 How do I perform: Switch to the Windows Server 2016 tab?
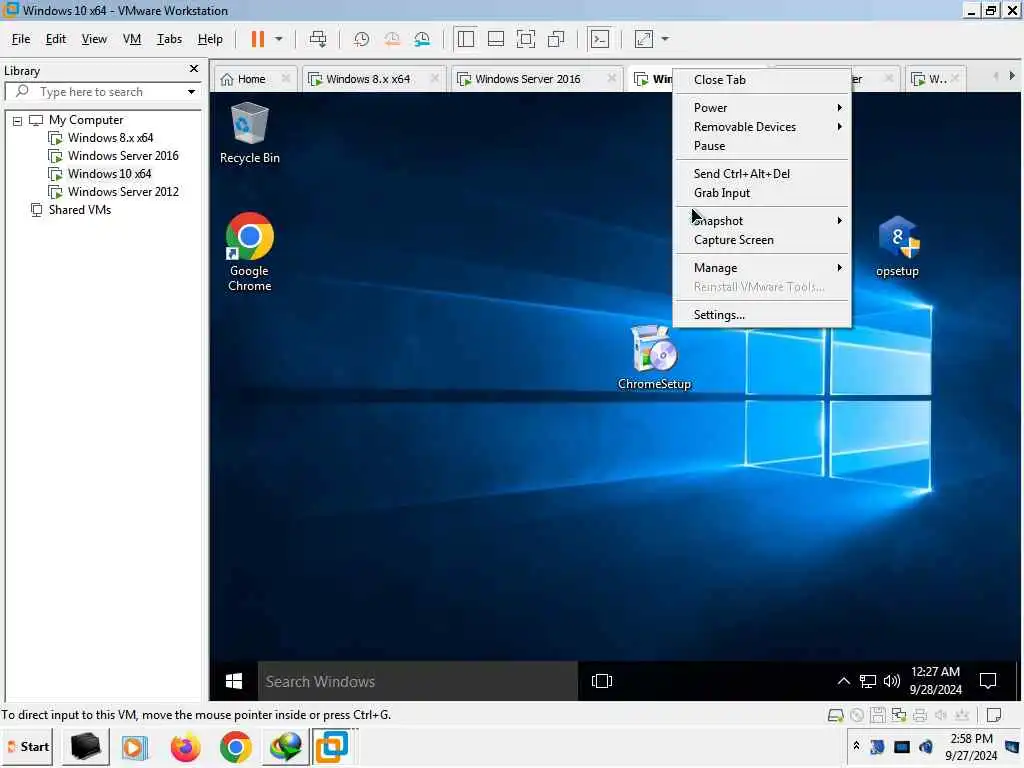[528, 79]
